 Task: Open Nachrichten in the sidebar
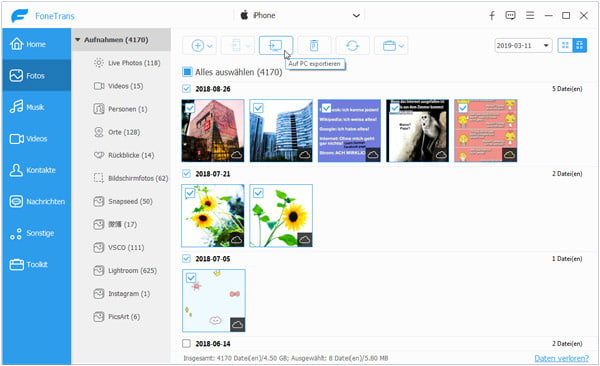(37, 201)
